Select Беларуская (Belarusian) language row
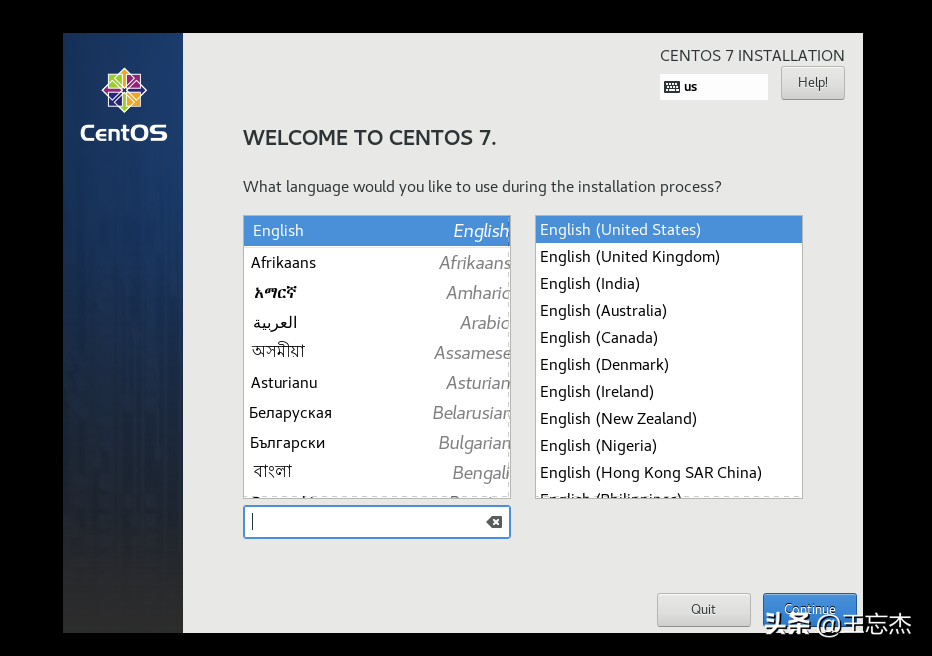This screenshot has height=656, width=932. click(x=377, y=412)
